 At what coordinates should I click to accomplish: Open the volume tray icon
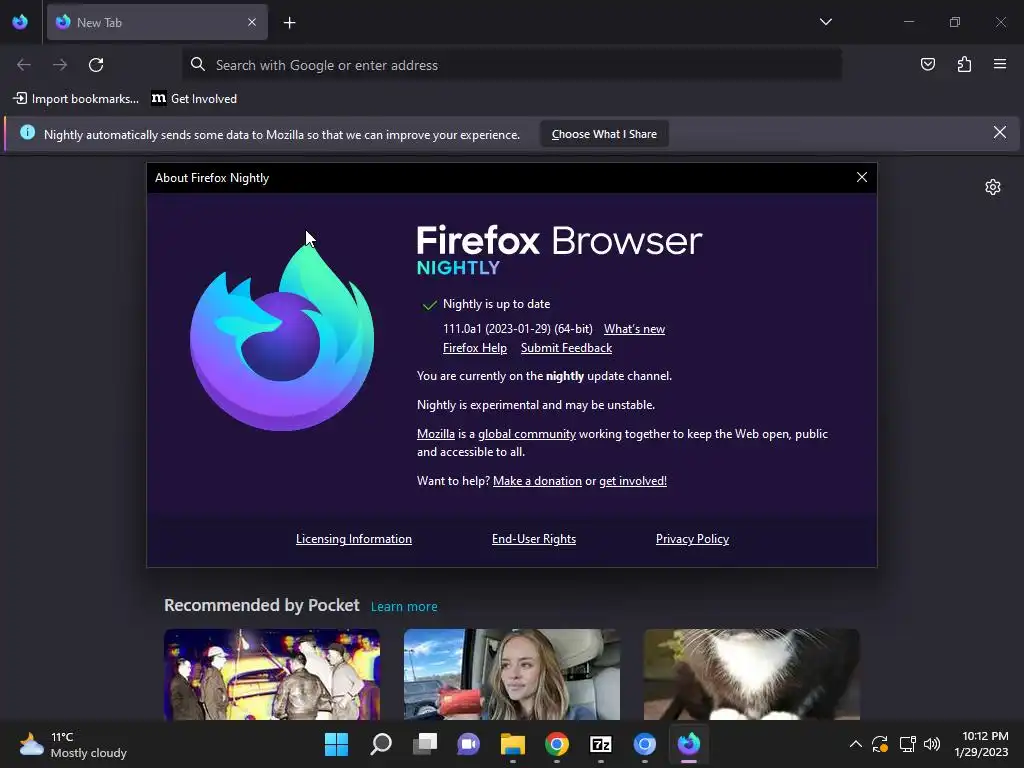click(x=932, y=744)
